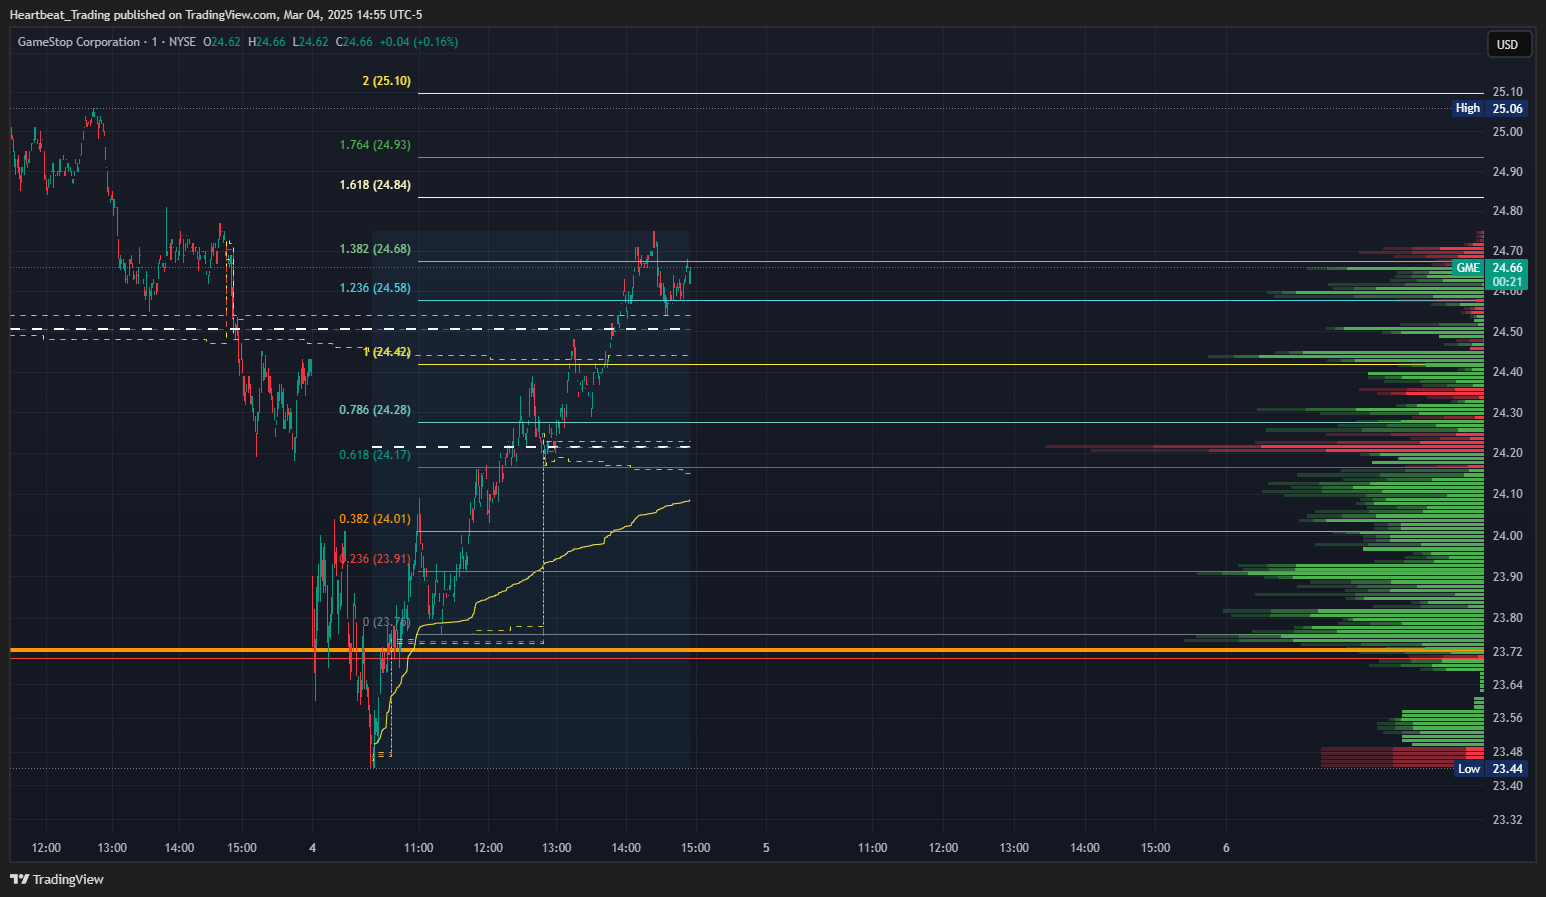
Task: Click the date 6 time axis label
Action: click(1226, 848)
